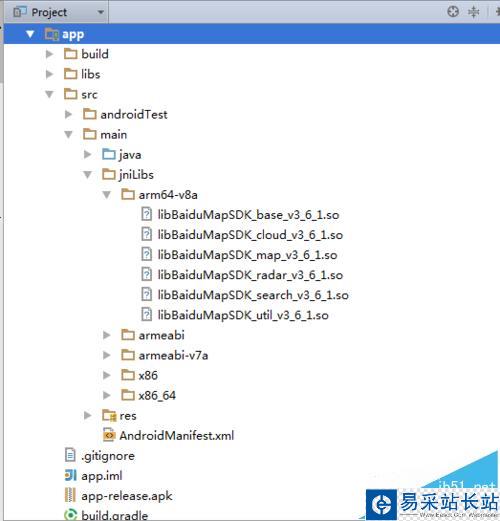Click the build folder icon

(x=70, y=54)
